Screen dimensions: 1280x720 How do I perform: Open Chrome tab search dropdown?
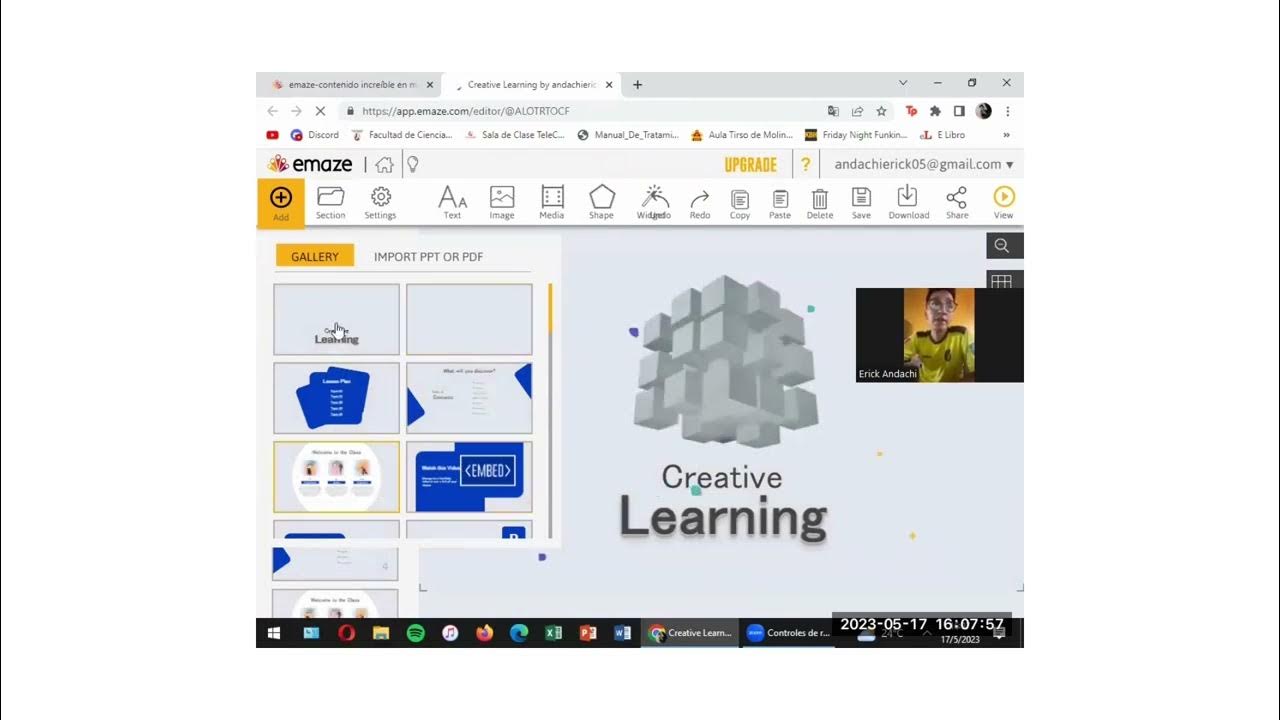pos(903,84)
